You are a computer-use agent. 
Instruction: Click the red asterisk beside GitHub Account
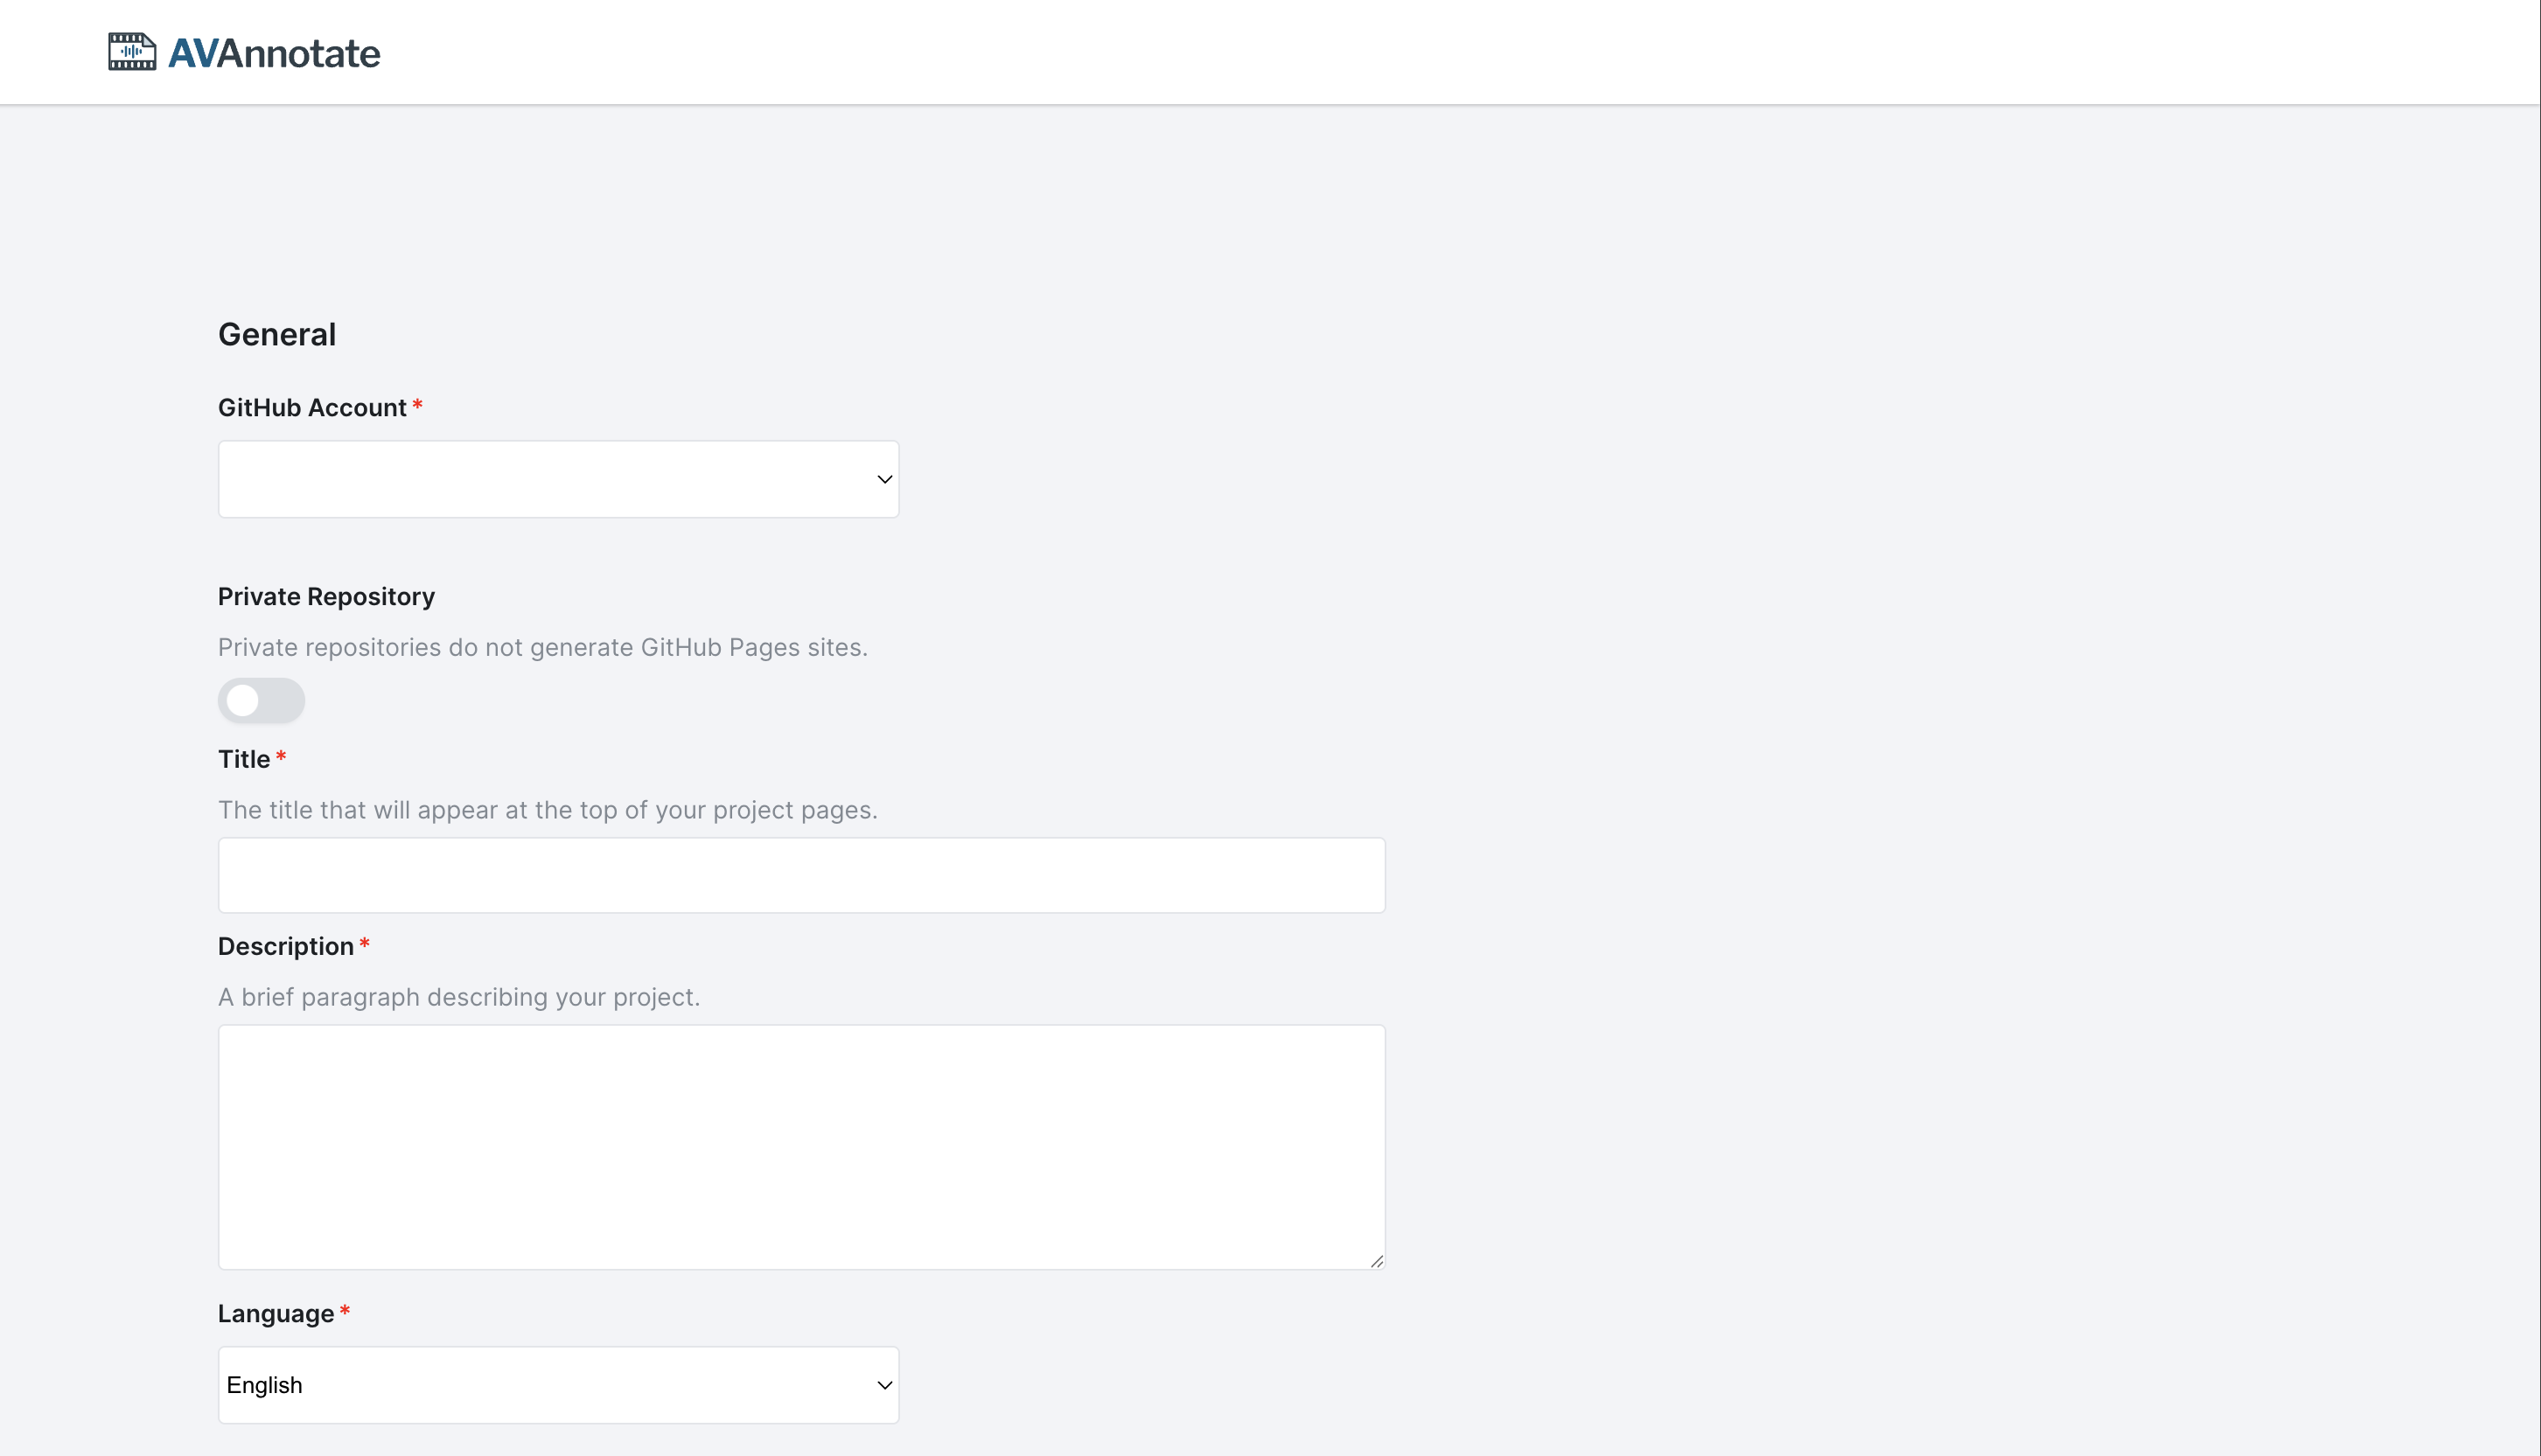(x=418, y=405)
